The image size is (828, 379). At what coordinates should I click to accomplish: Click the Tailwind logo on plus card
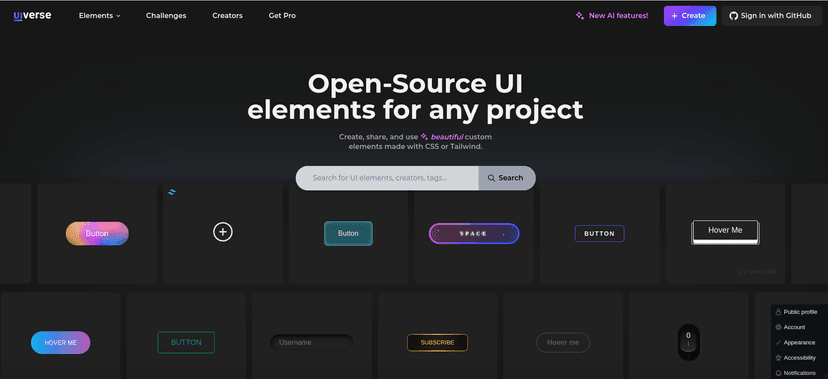pos(172,192)
